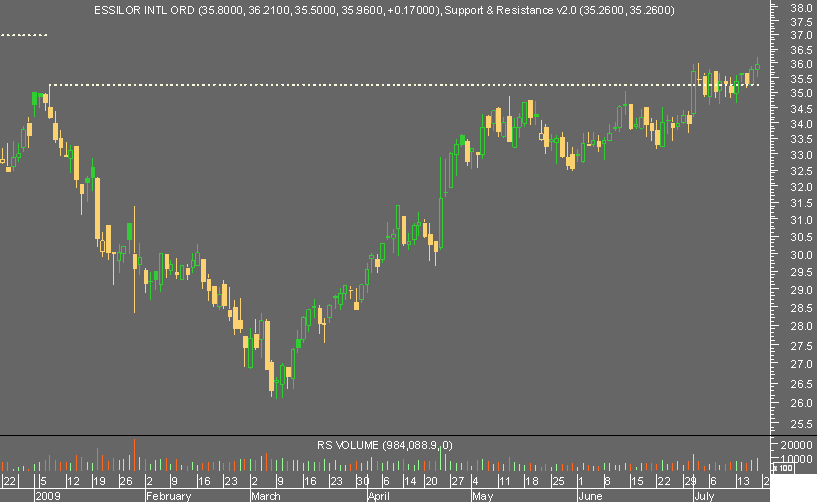
Task: Click the 26.0 price axis label
Action: pos(801,403)
